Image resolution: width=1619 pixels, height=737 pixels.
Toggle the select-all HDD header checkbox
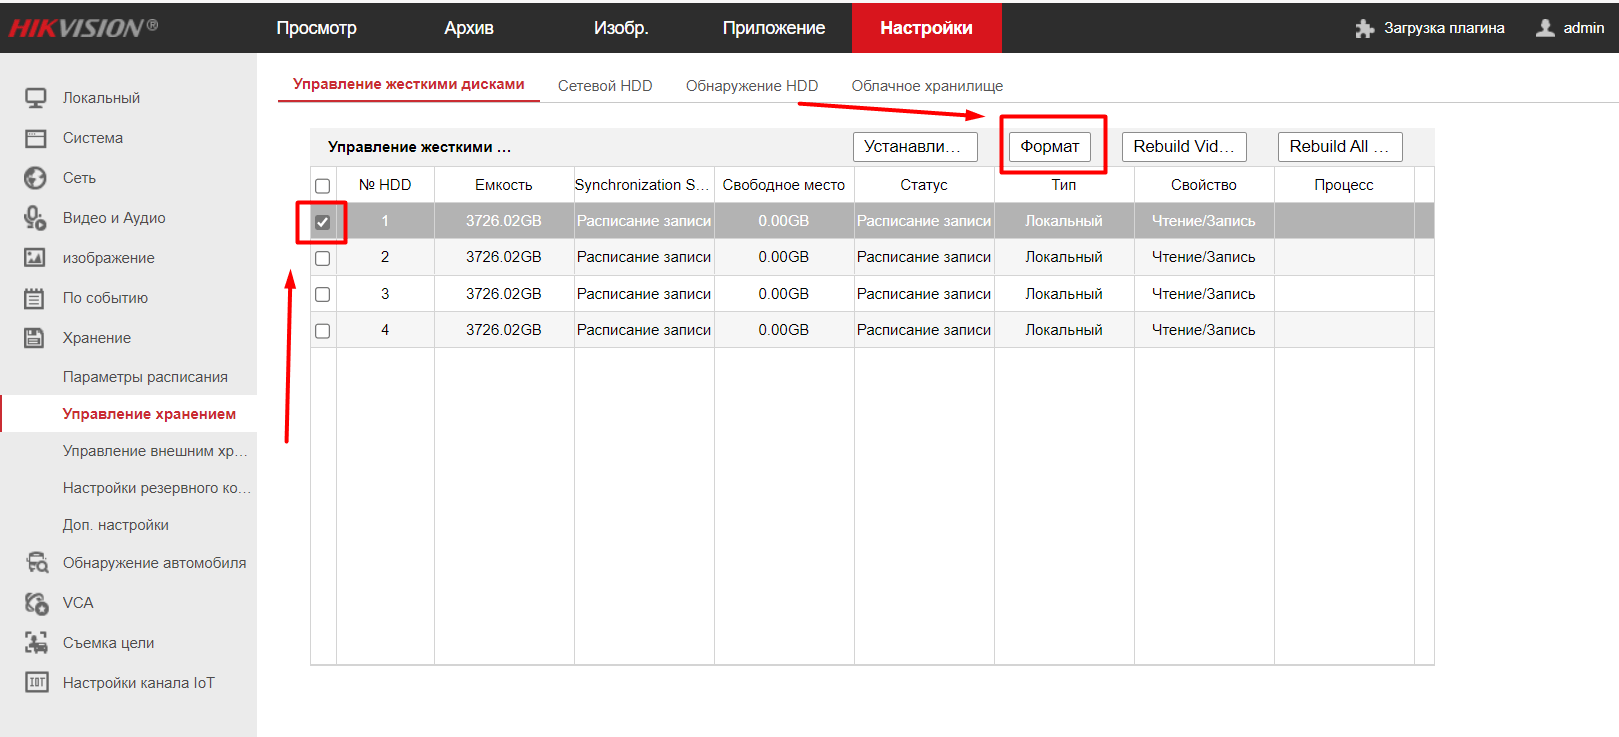(x=322, y=186)
